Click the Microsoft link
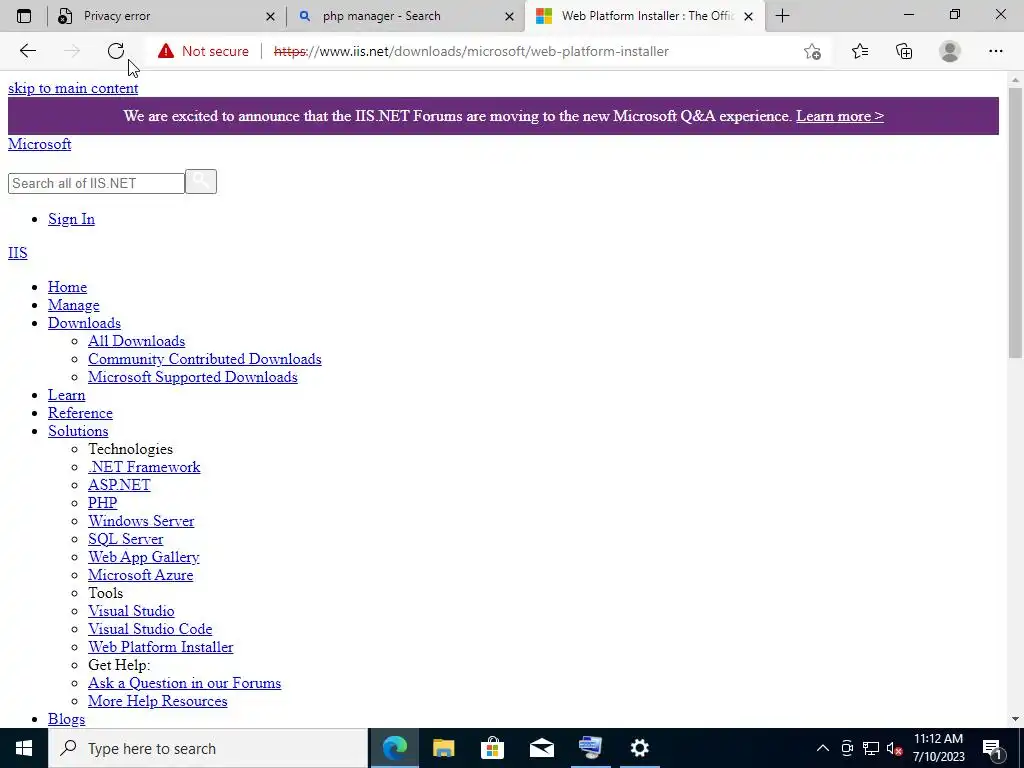This screenshot has height=768, width=1024. pyautogui.click(x=39, y=144)
